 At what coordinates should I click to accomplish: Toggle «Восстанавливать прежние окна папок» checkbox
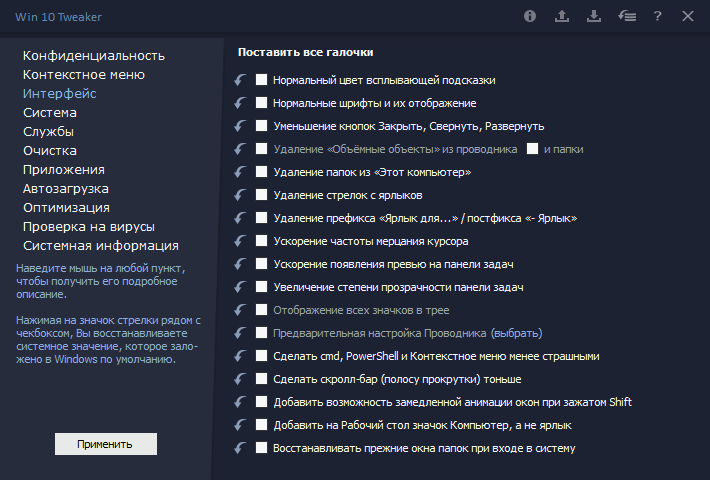262,448
